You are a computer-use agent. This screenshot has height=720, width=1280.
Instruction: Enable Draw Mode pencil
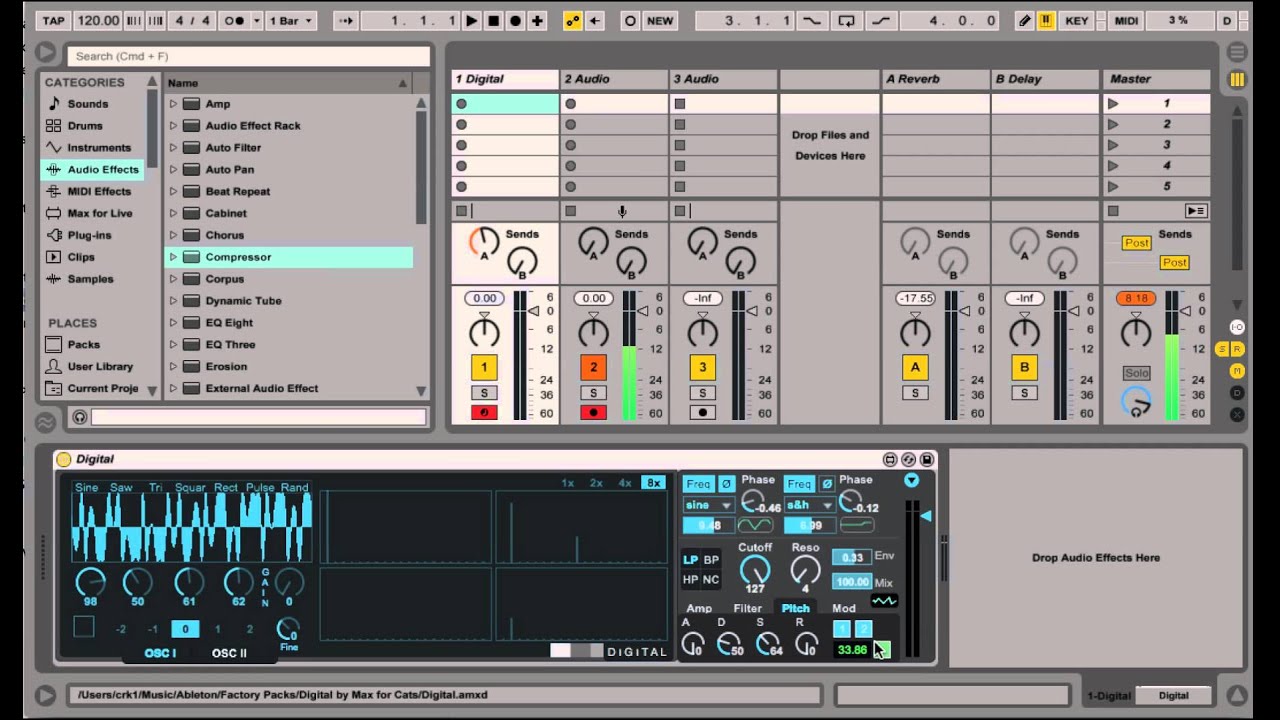pyautogui.click(x=1025, y=20)
